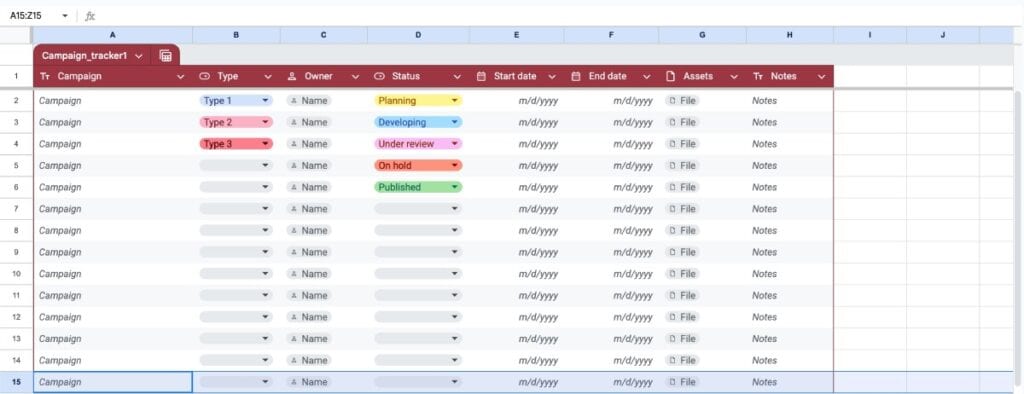The height and width of the screenshot is (394, 1024).
Task: Open the name box dropdown arrow
Action: [x=65, y=16]
